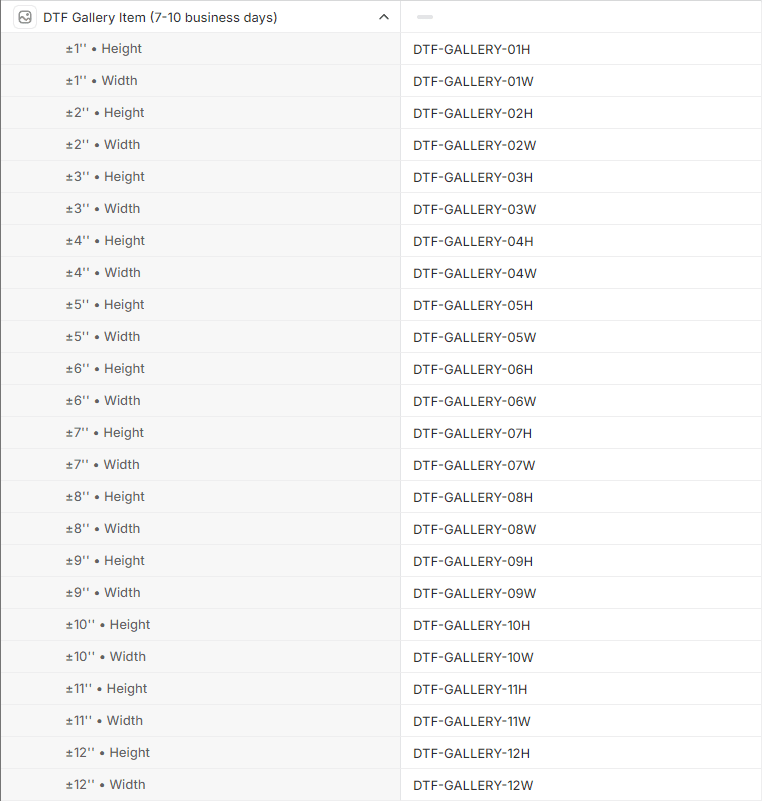Edit the DTF-GALLERY-12W SKU field
Screen dimensions: 762x801
coord(473,785)
